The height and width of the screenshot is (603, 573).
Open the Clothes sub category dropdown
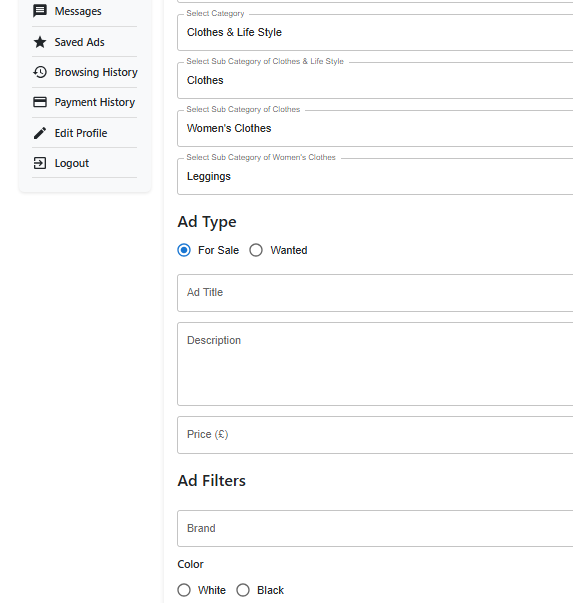(375, 80)
